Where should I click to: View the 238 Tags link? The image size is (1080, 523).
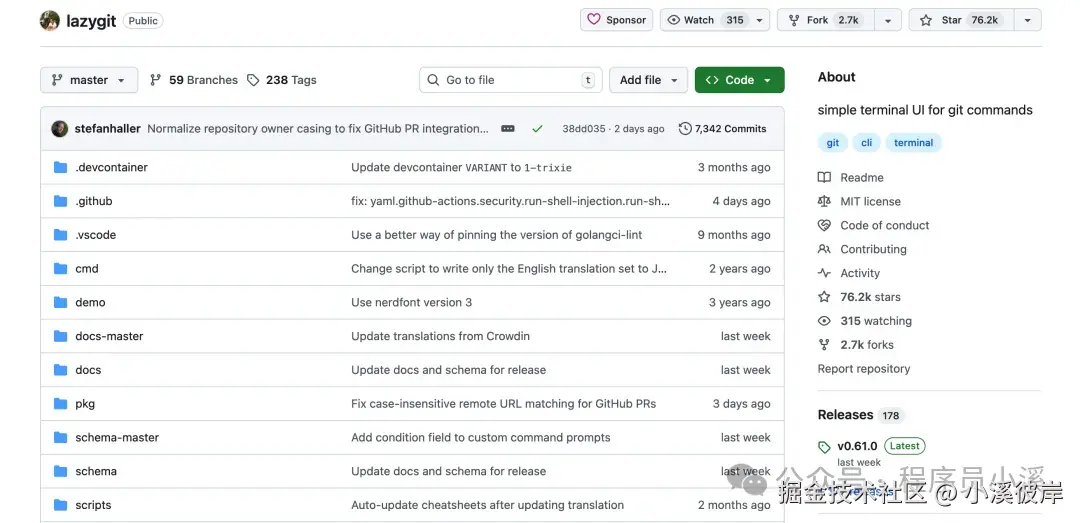tap(282, 80)
